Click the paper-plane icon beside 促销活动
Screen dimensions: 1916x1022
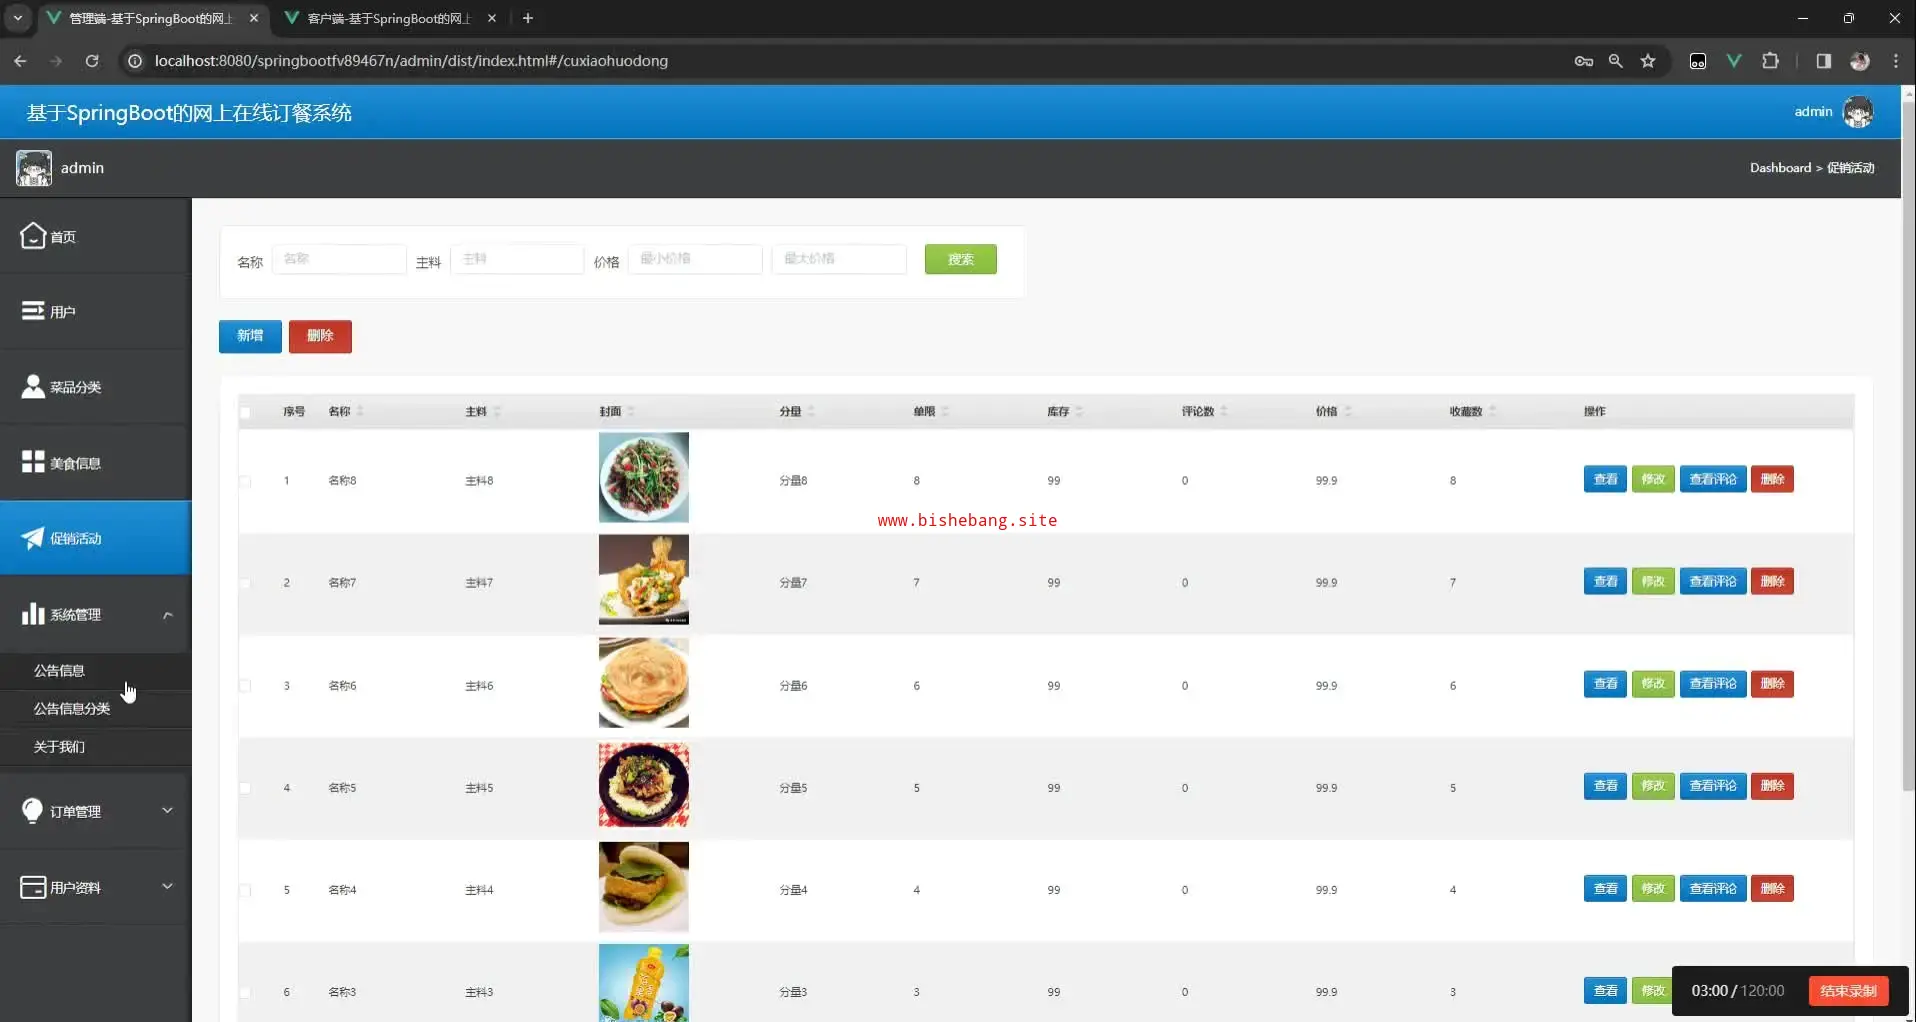click(33, 538)
